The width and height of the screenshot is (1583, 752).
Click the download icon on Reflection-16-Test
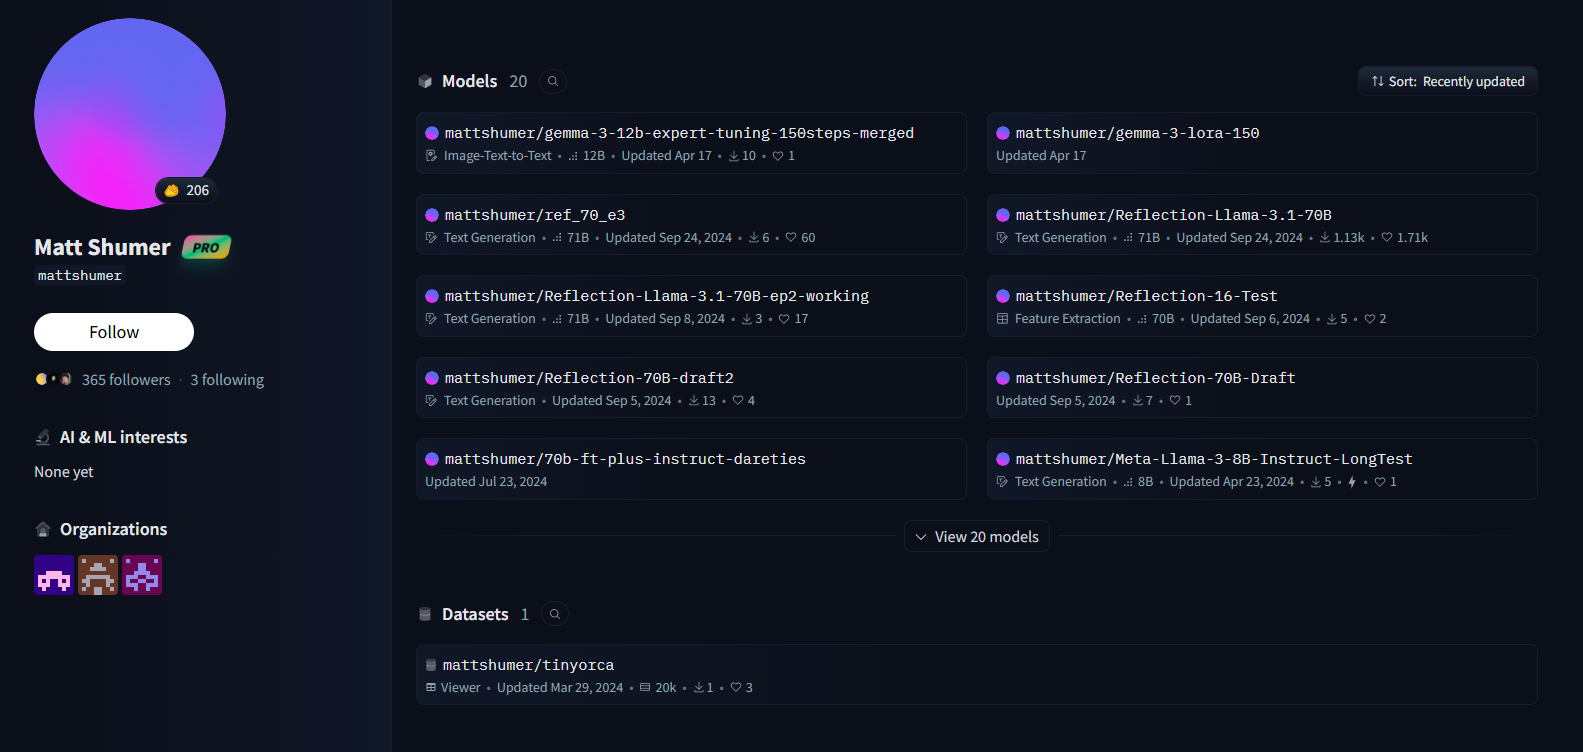(x=1331, y=319)
